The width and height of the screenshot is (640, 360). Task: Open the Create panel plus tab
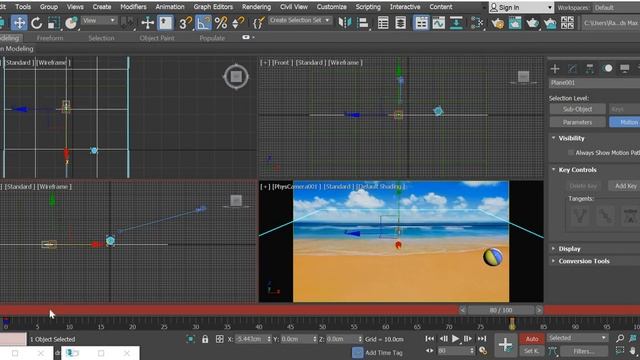point(555,69)
